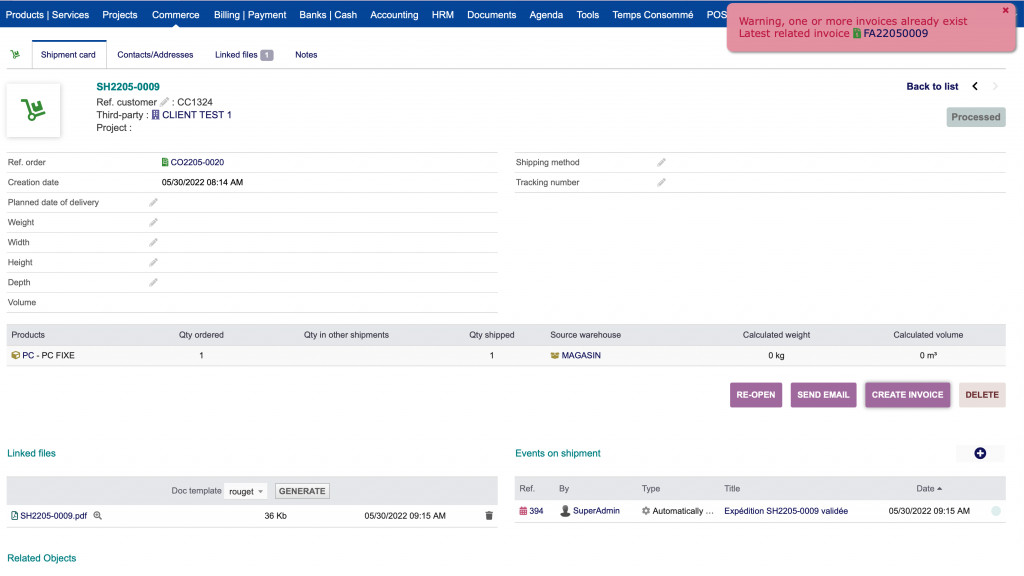The image size is (1024, 576).
Task: Dismiss the invoice warning notification
Action: 1005,10
